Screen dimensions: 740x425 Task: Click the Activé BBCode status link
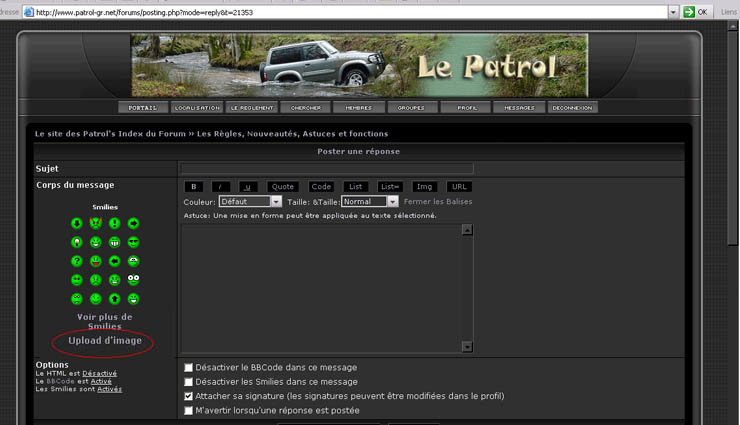click(x=101, y=381)
